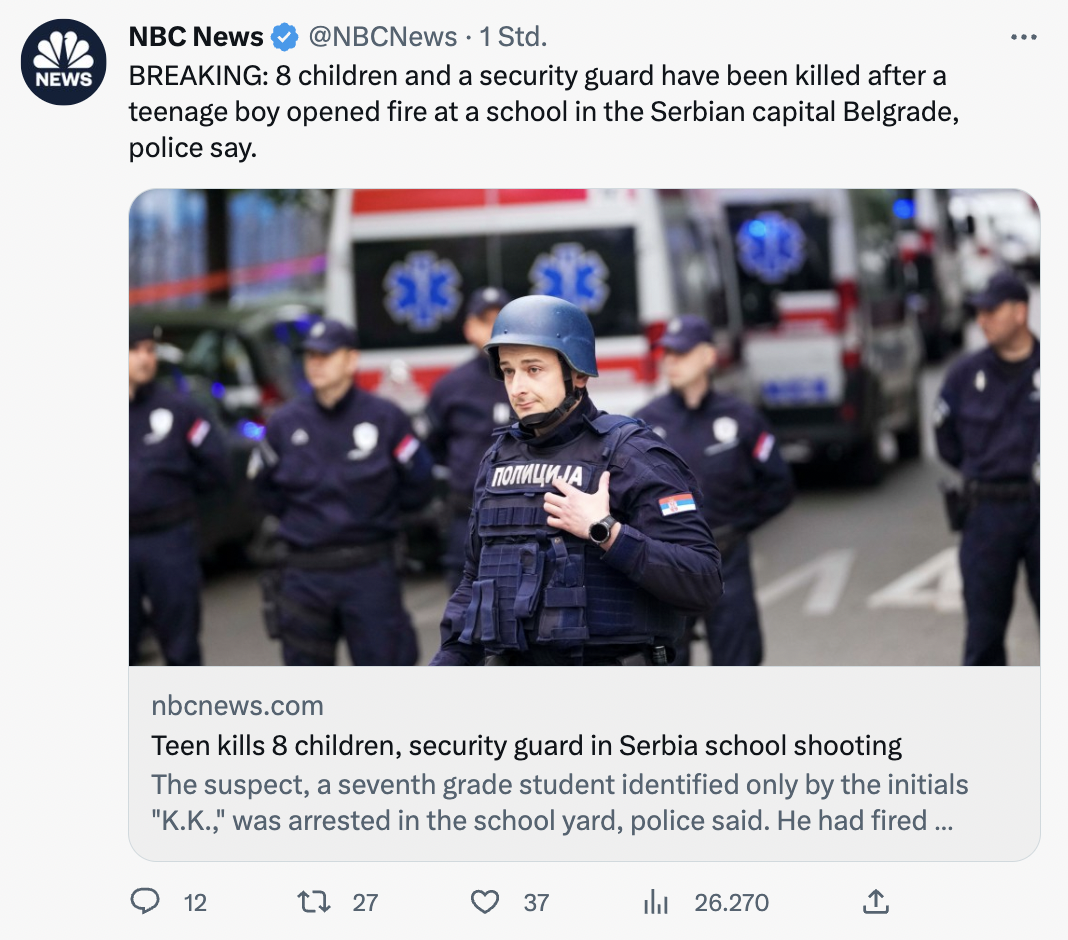Open the "Teen kills 8 children" headline
The width and height of the screenshot is (1068, 940).
coord(527,746)
